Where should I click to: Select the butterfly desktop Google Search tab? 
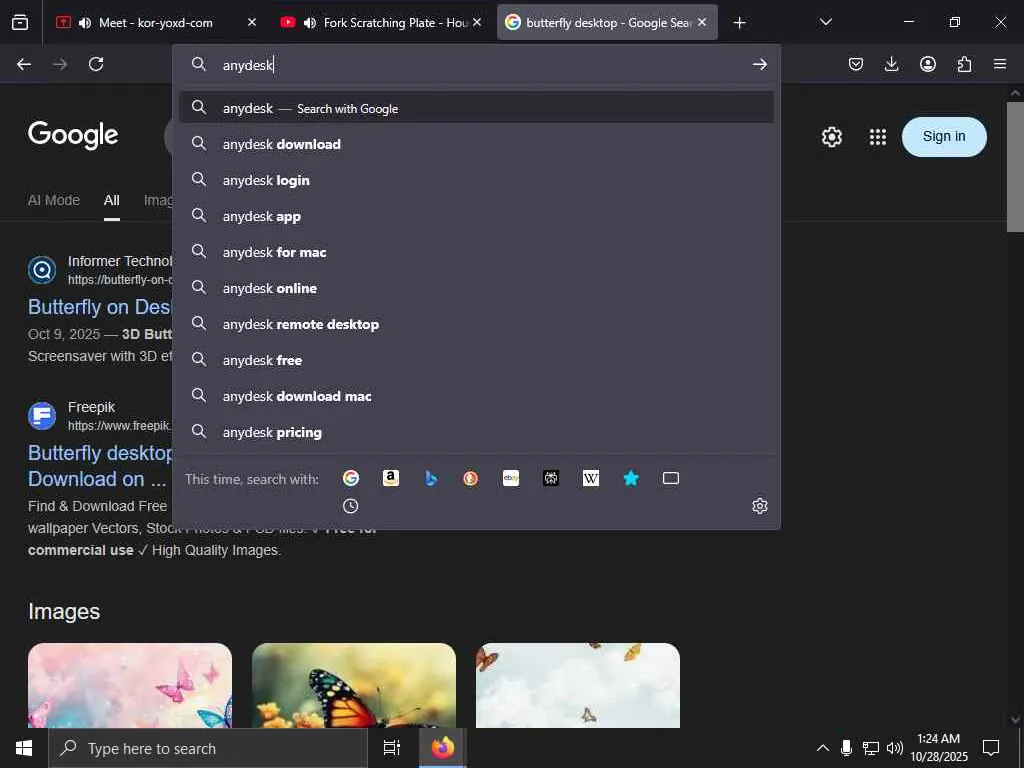pos(607,23)
